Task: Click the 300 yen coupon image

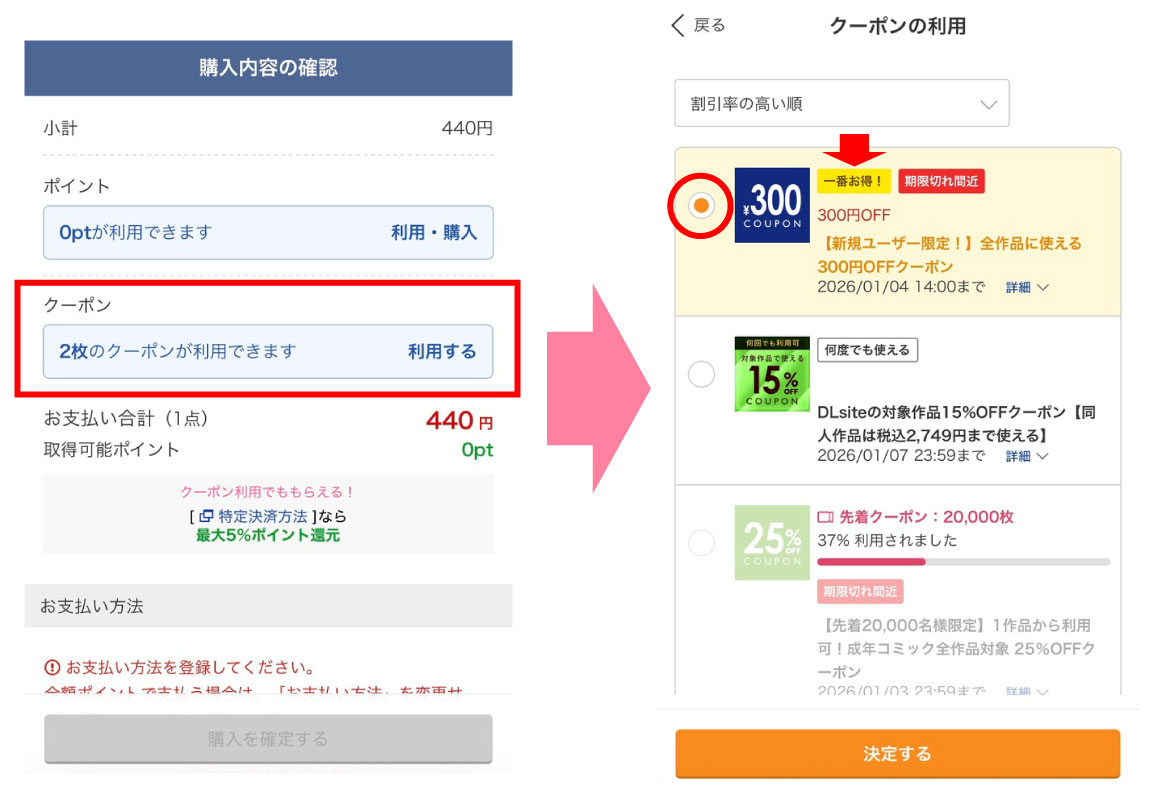Action: pyautogui.click(x=771, y=205)
